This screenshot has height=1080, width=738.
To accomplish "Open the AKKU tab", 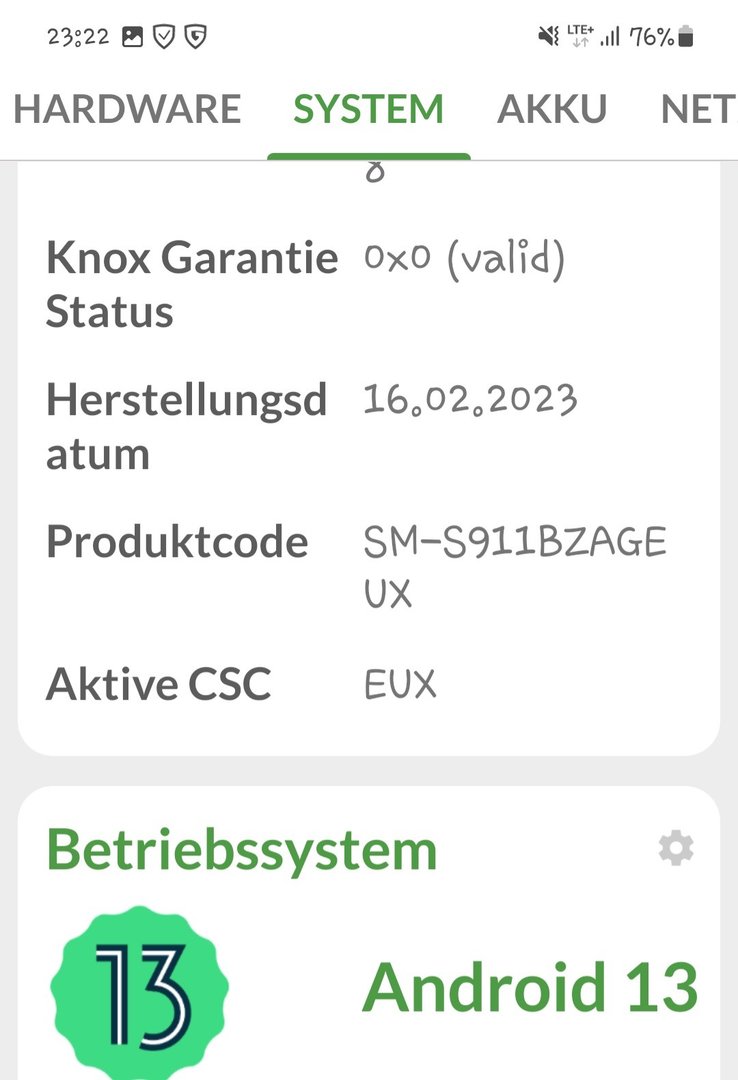I will click(552, 109).
